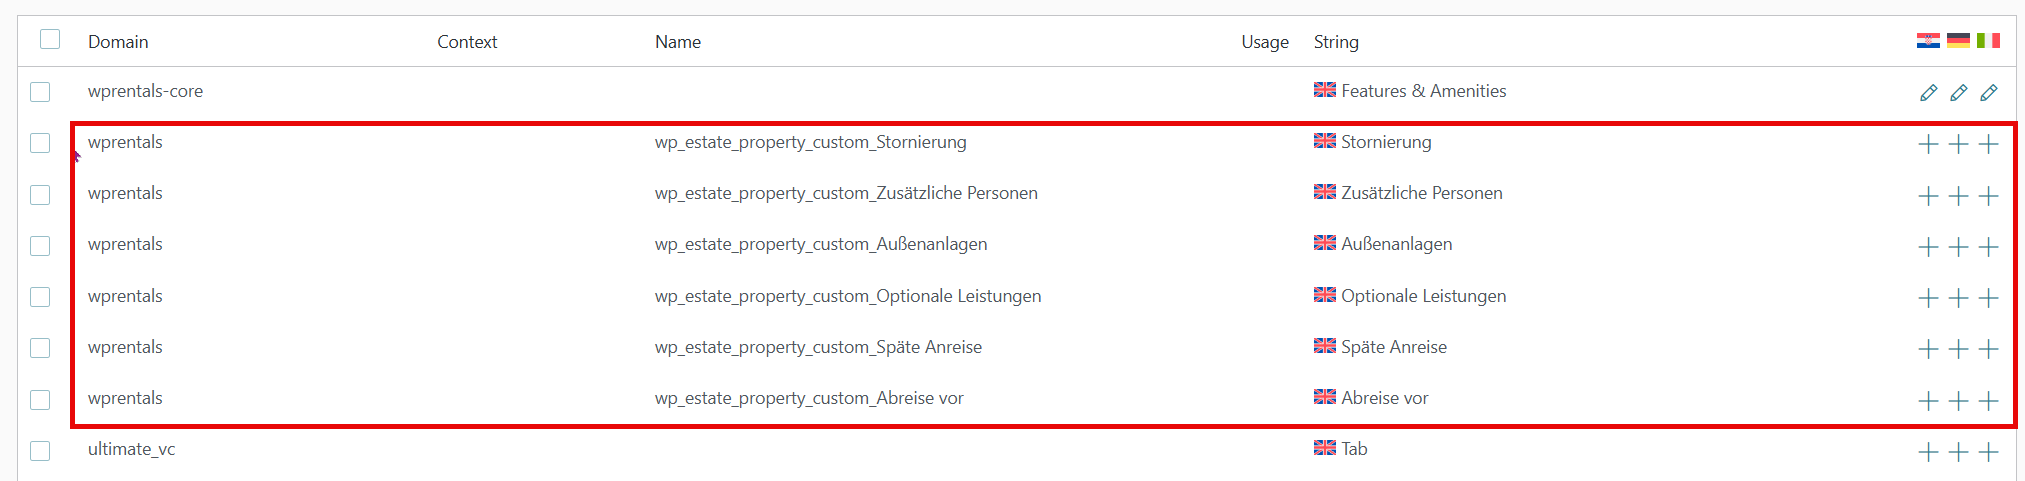Click the Späte Anreise string text

[x=1394, y=347]
